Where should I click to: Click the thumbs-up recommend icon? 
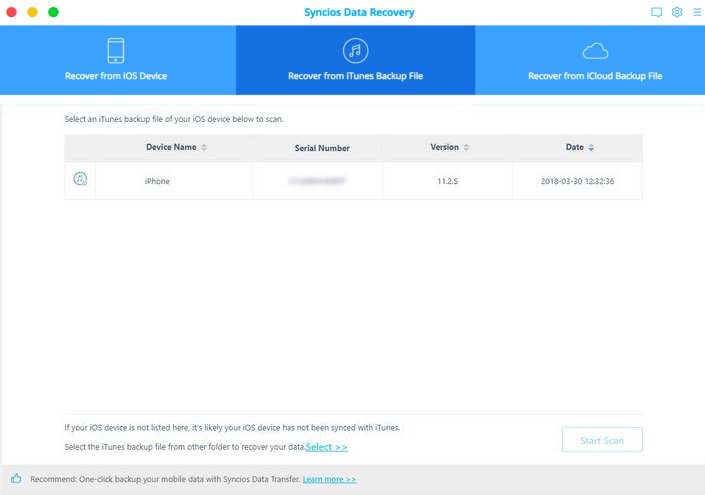tap(16, 479)
